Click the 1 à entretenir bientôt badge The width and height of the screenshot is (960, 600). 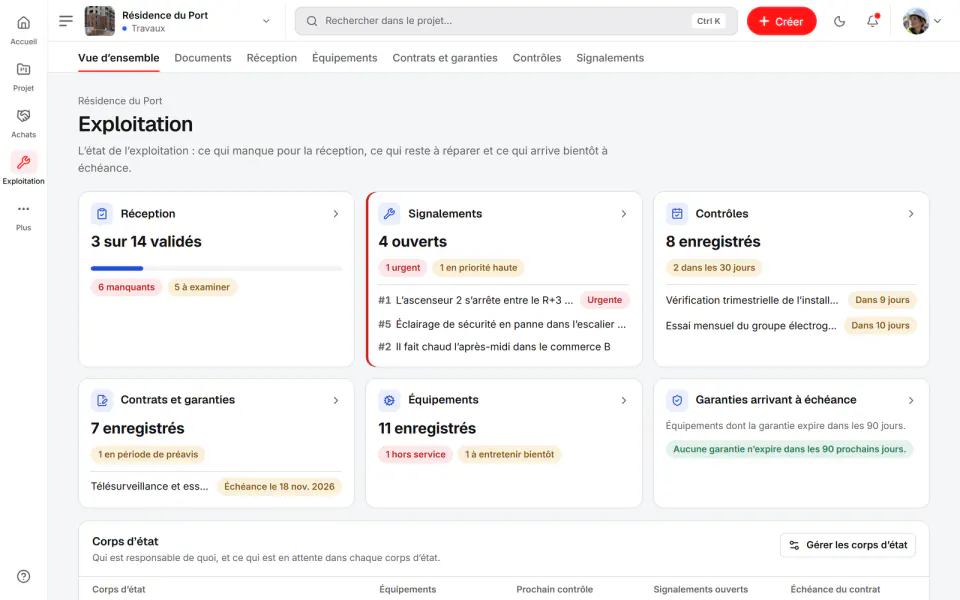[509, 454]
